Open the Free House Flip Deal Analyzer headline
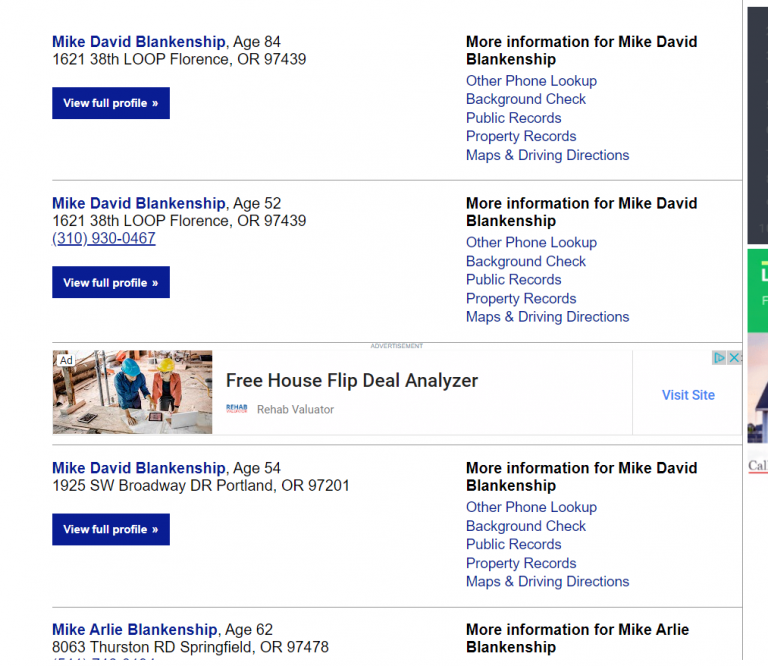Image resolution: width=768 pixels, height=666 pixels. [x=352, y=381]
